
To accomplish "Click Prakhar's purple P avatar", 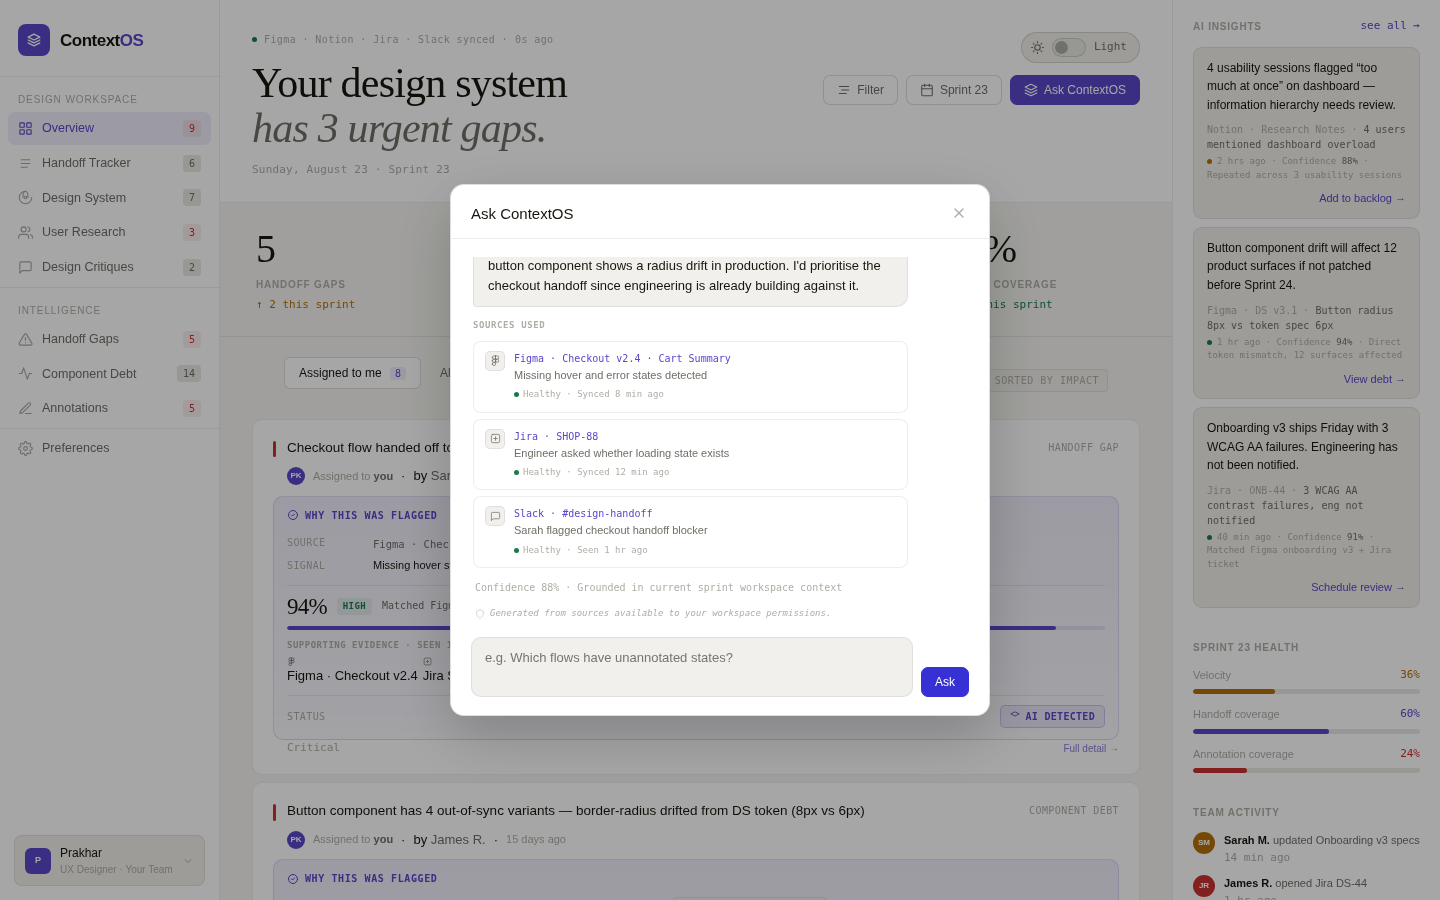I will click(x=38, y=861).
